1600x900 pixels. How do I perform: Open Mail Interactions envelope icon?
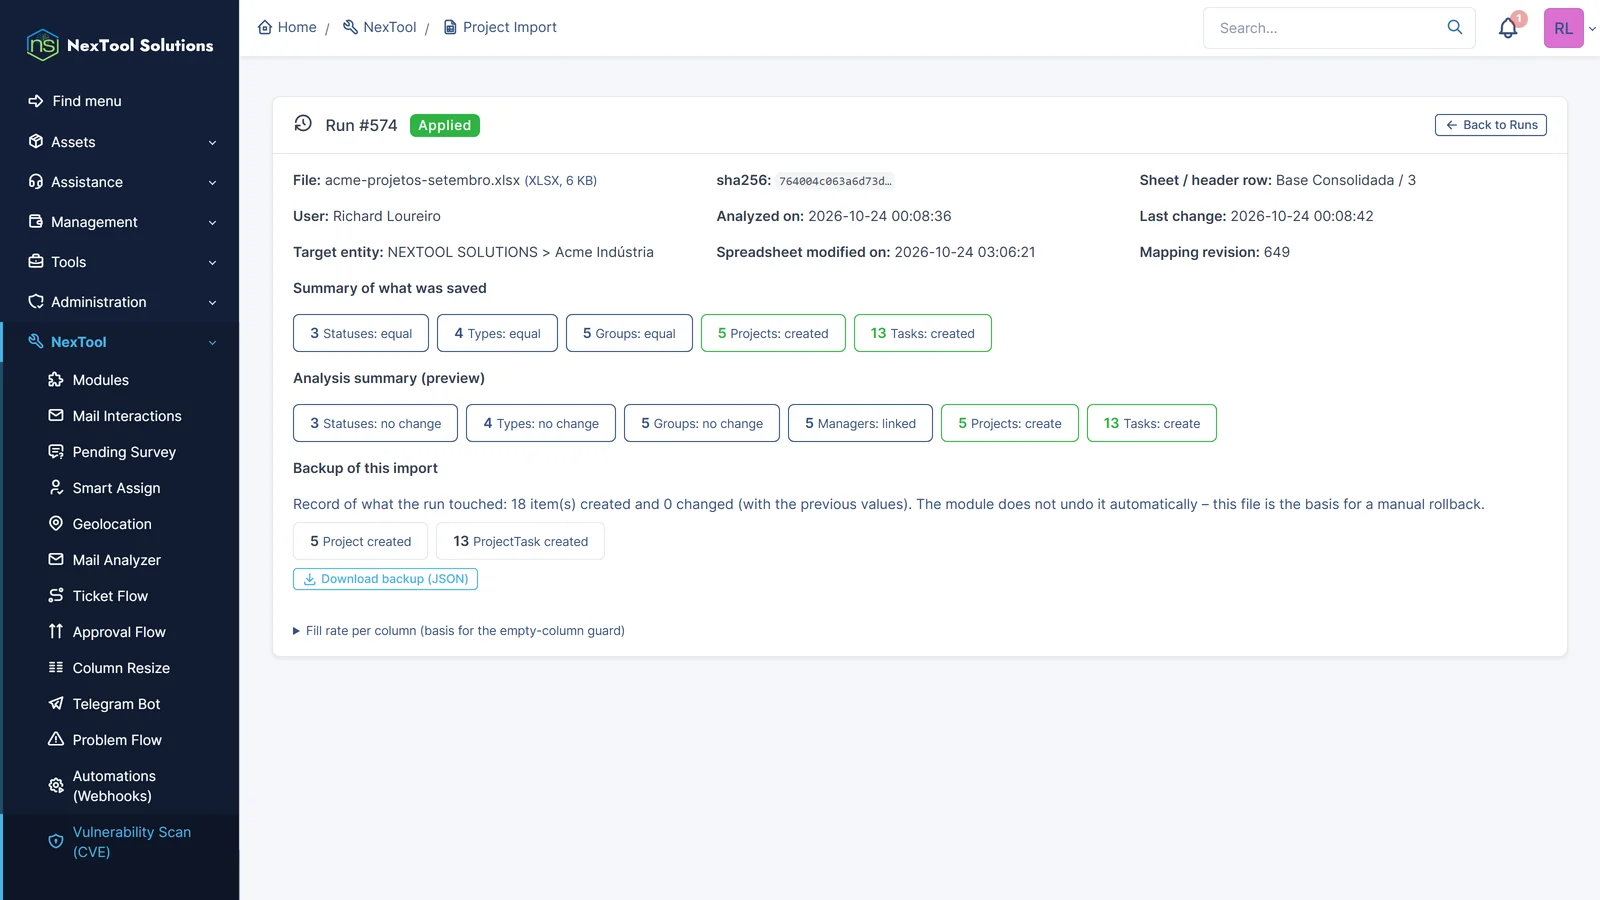(x=56, y=416)
